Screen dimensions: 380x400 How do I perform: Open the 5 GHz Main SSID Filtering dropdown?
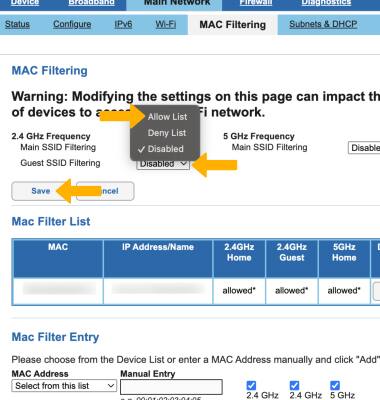click(364, 148)
